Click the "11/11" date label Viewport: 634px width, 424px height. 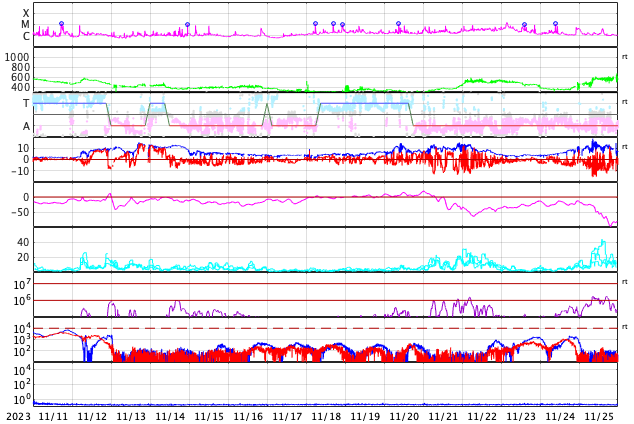53,416
